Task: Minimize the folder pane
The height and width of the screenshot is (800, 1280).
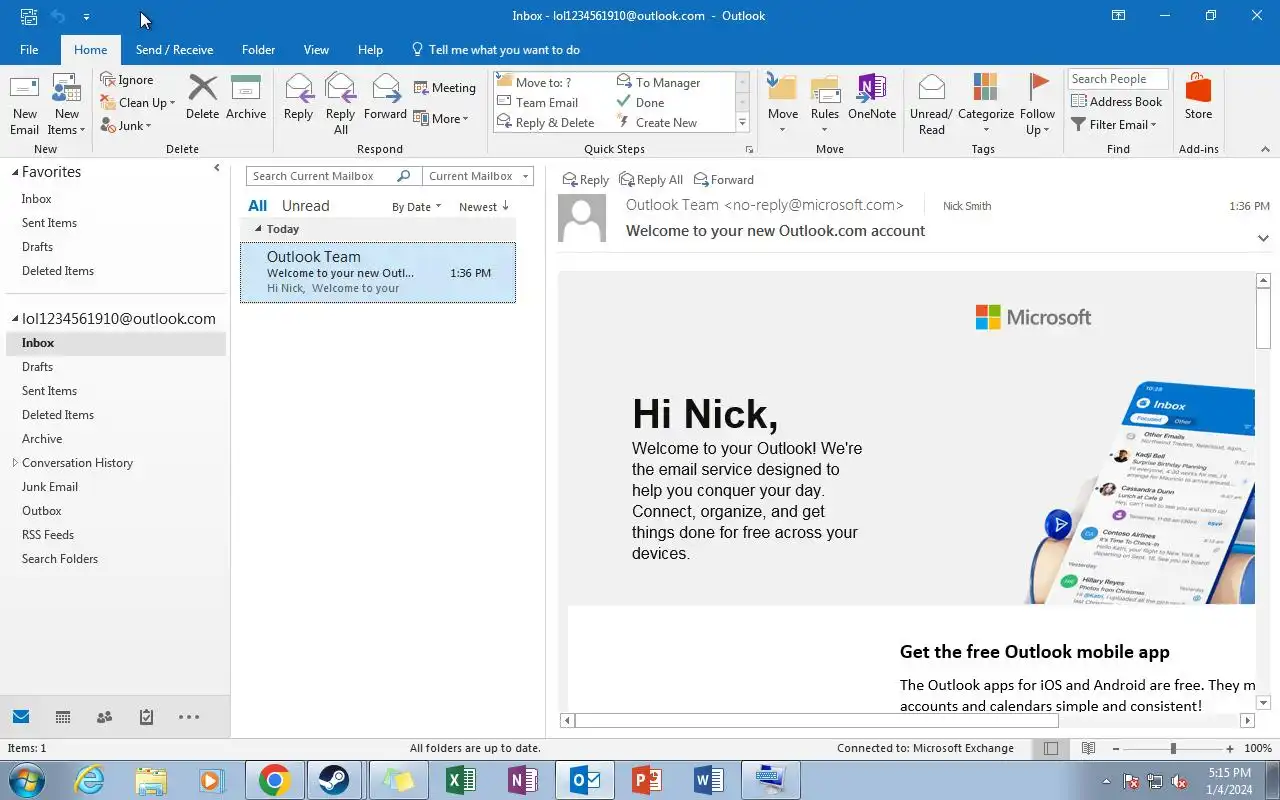Action: click(217, 168)
